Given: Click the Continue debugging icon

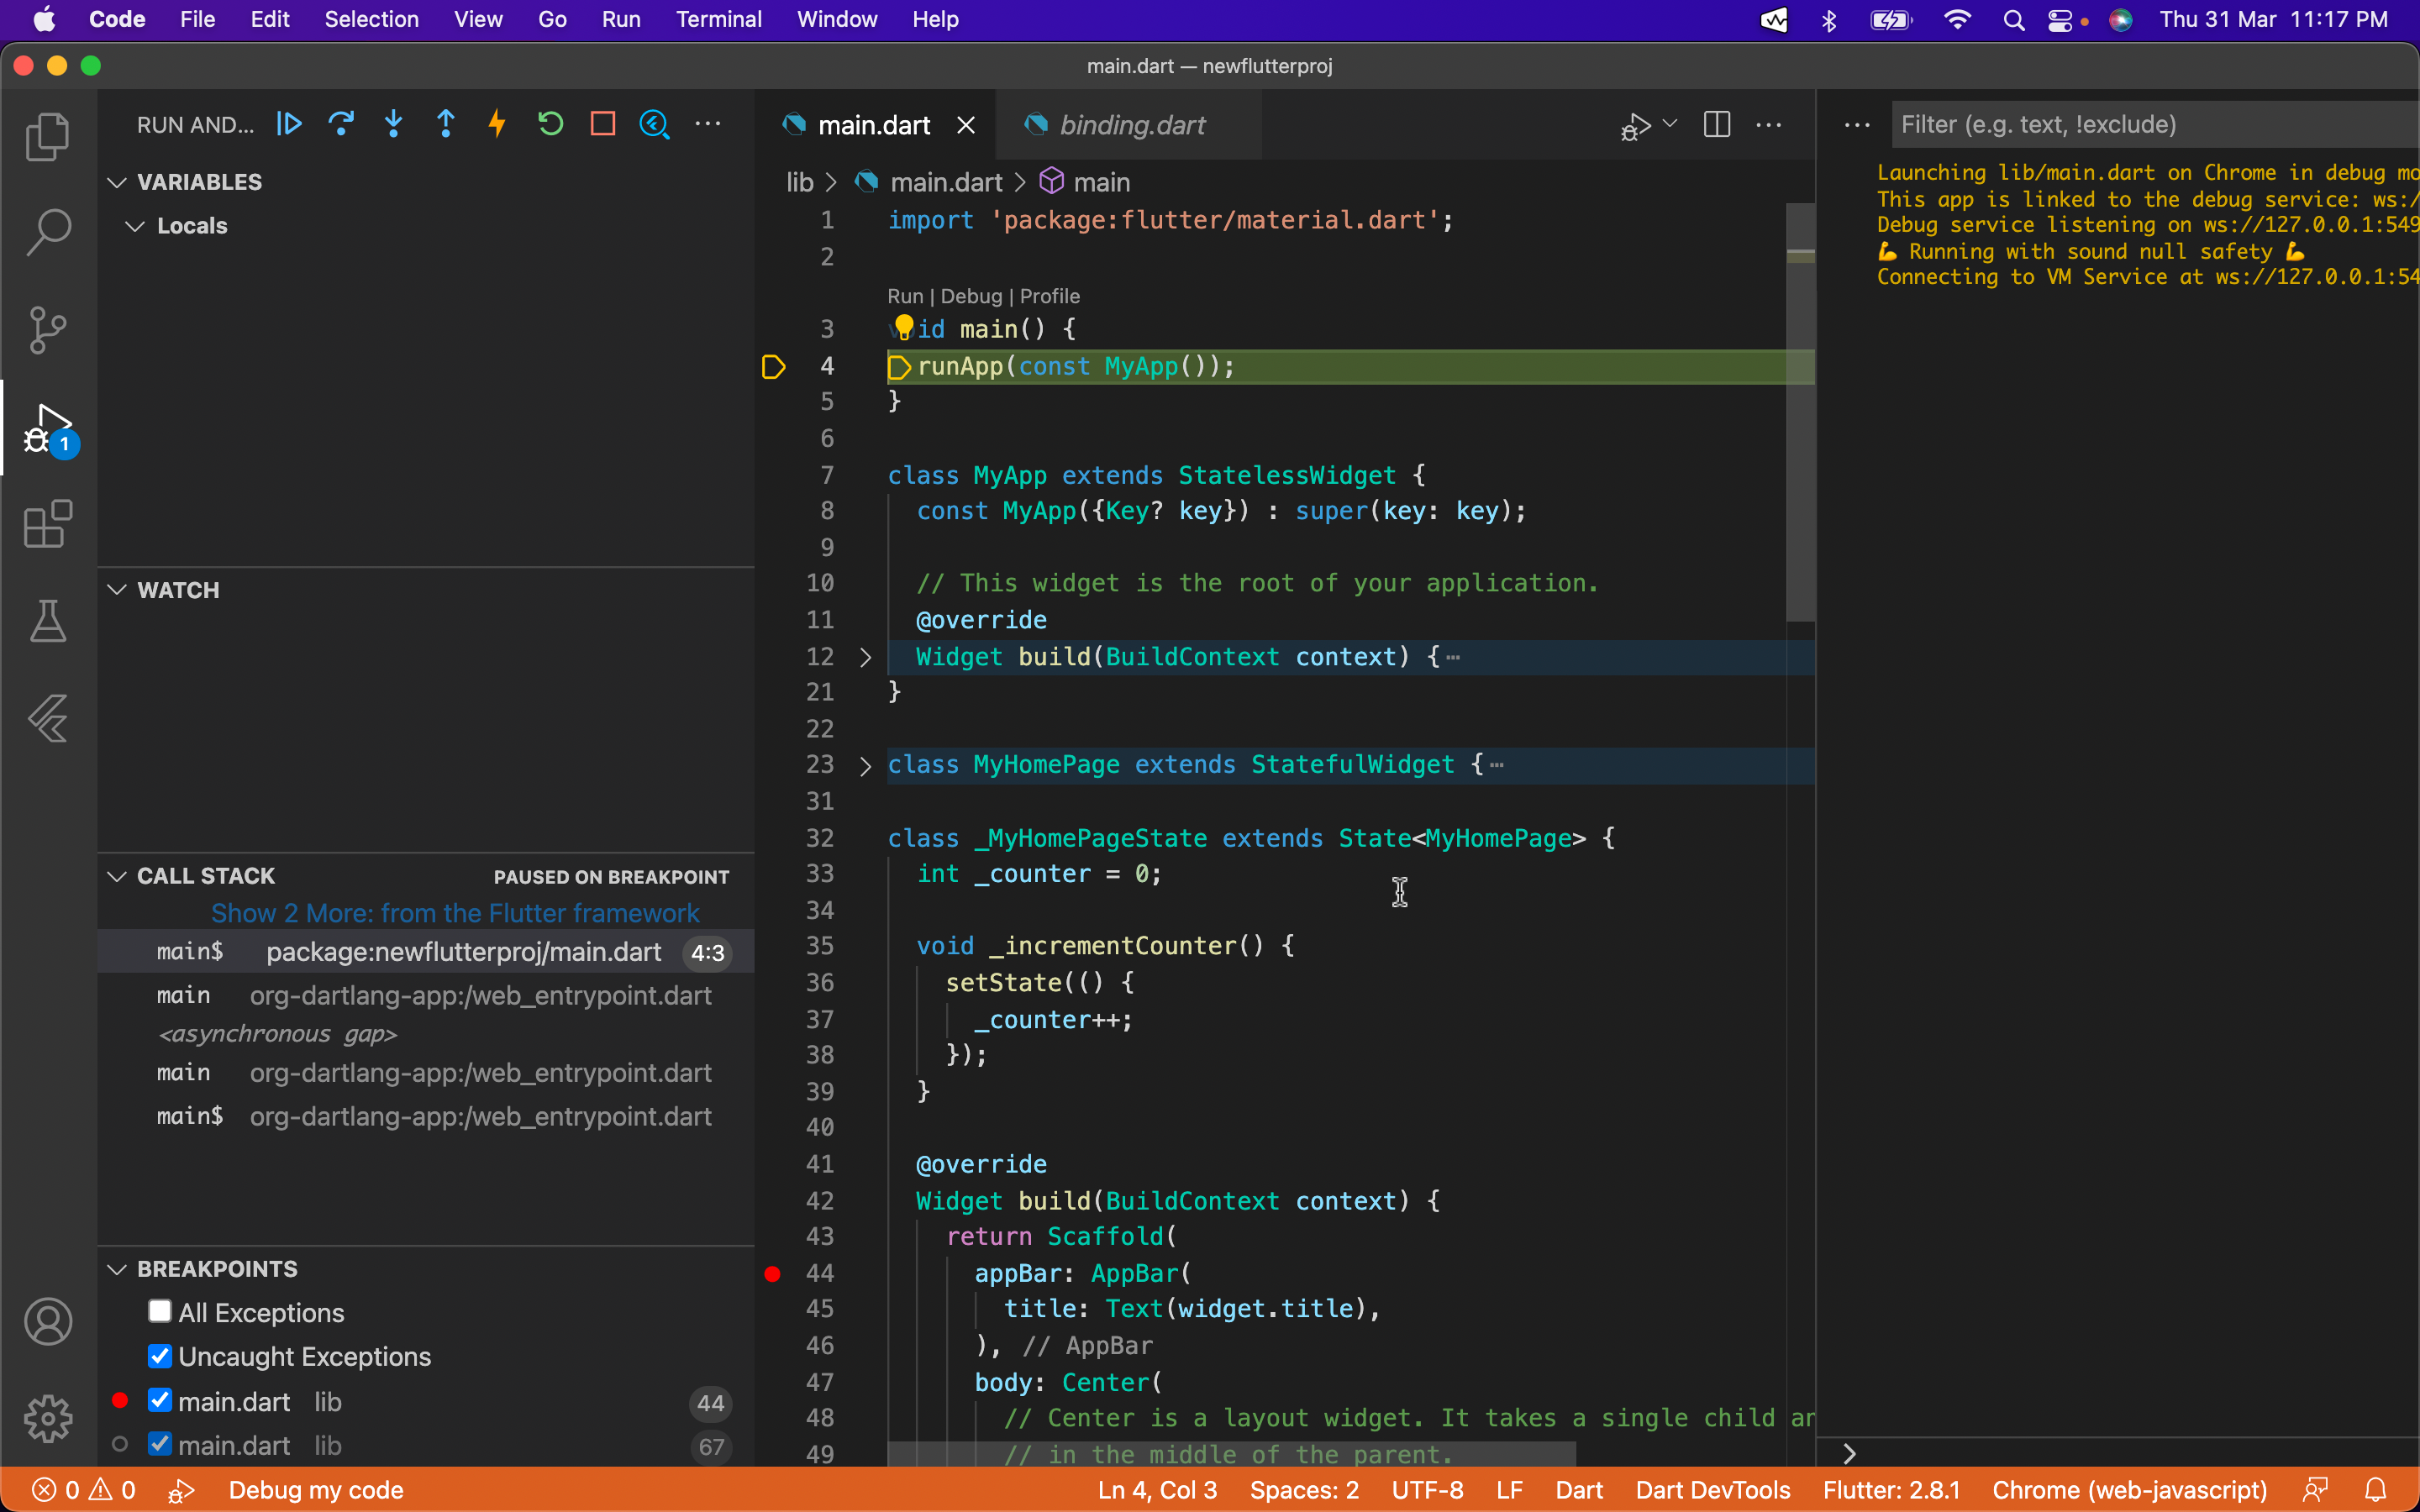Looking at the screenshot, I should pos(289,123).
